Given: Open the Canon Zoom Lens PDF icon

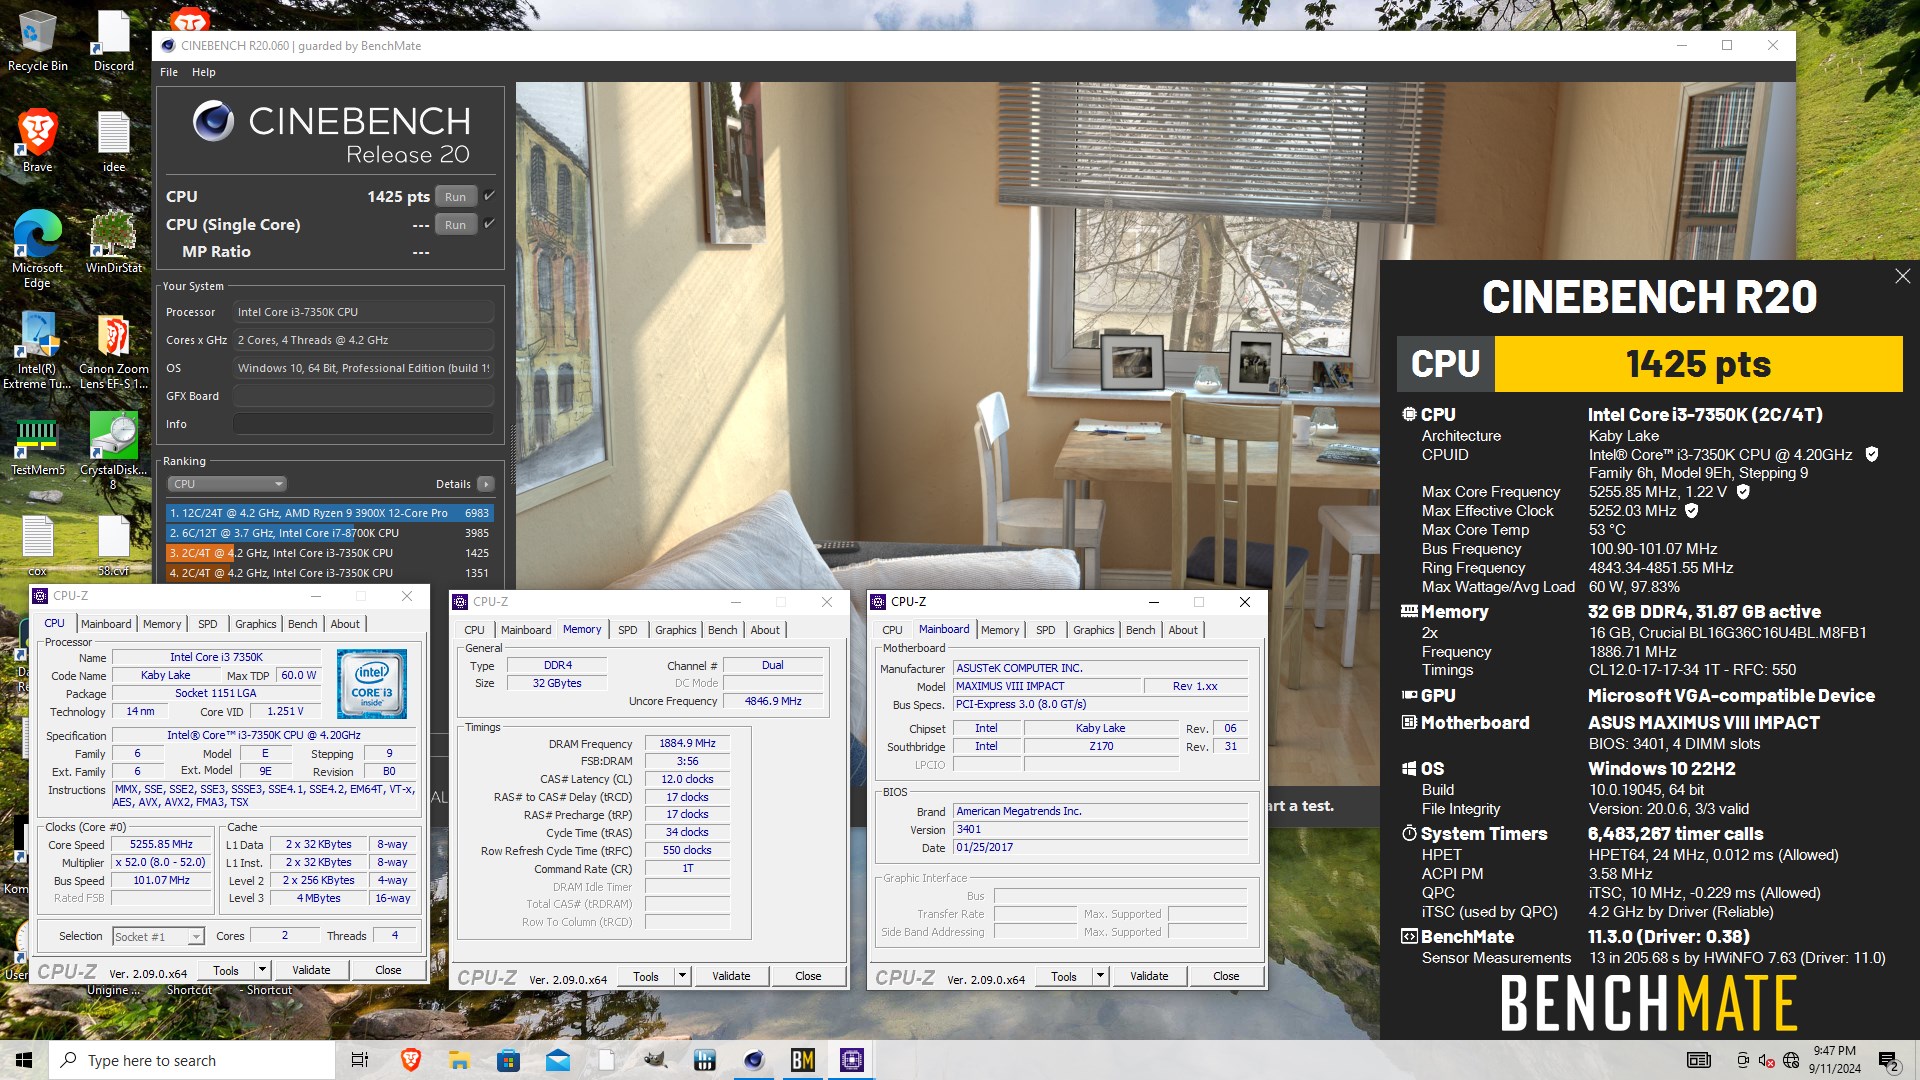Looking at the screenshot, I should coord(113,351).
